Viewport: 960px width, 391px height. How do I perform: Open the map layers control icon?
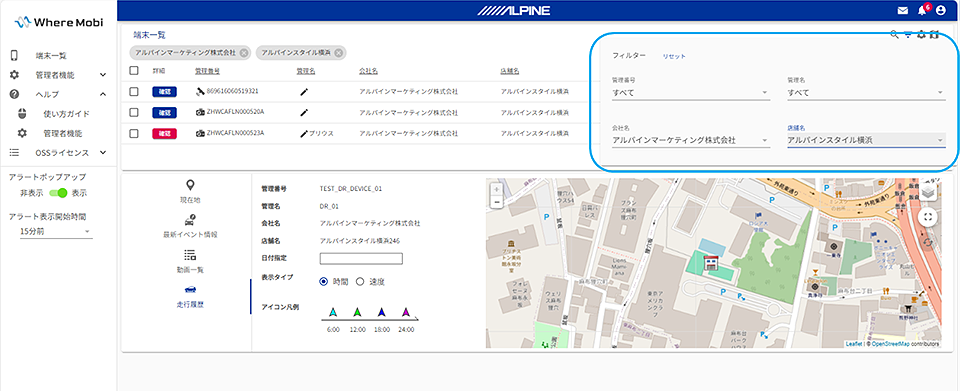point(929,192)
